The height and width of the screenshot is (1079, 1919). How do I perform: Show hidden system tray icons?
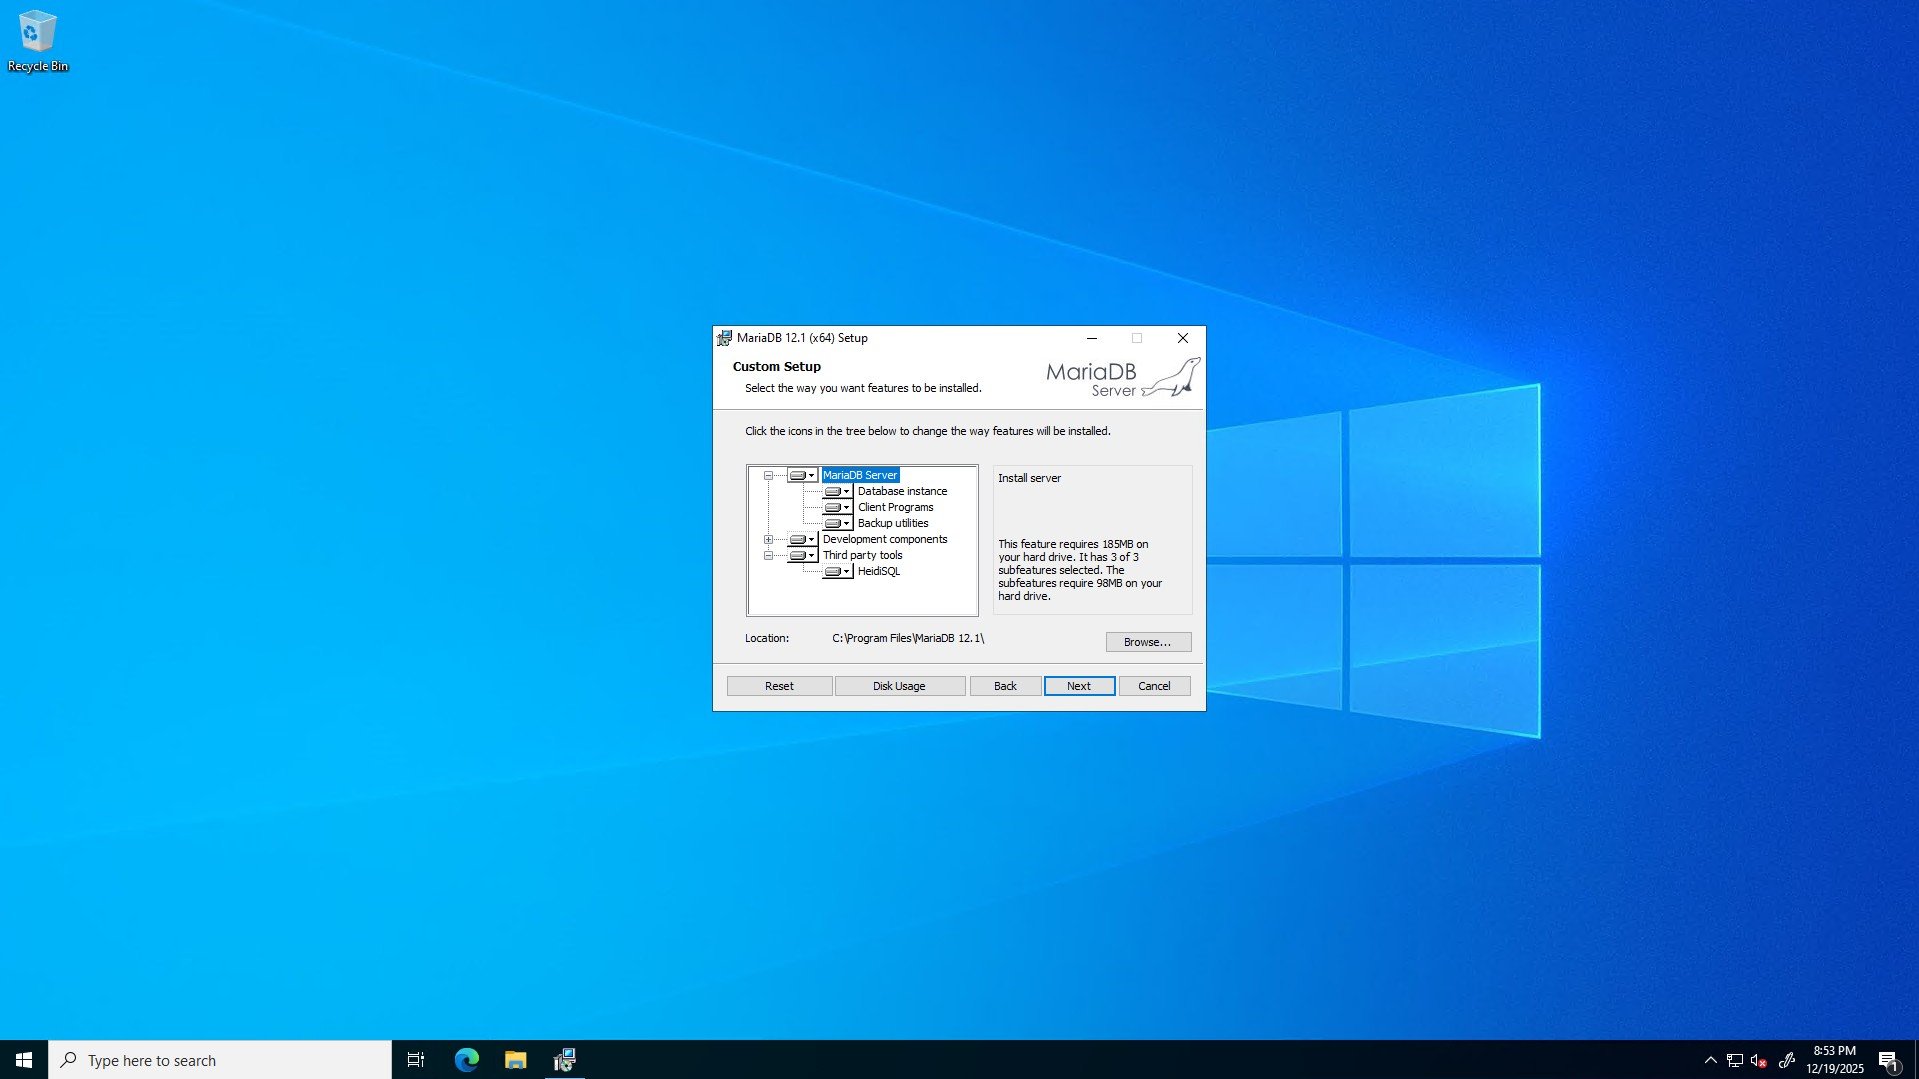[x=1710, y=1060]
